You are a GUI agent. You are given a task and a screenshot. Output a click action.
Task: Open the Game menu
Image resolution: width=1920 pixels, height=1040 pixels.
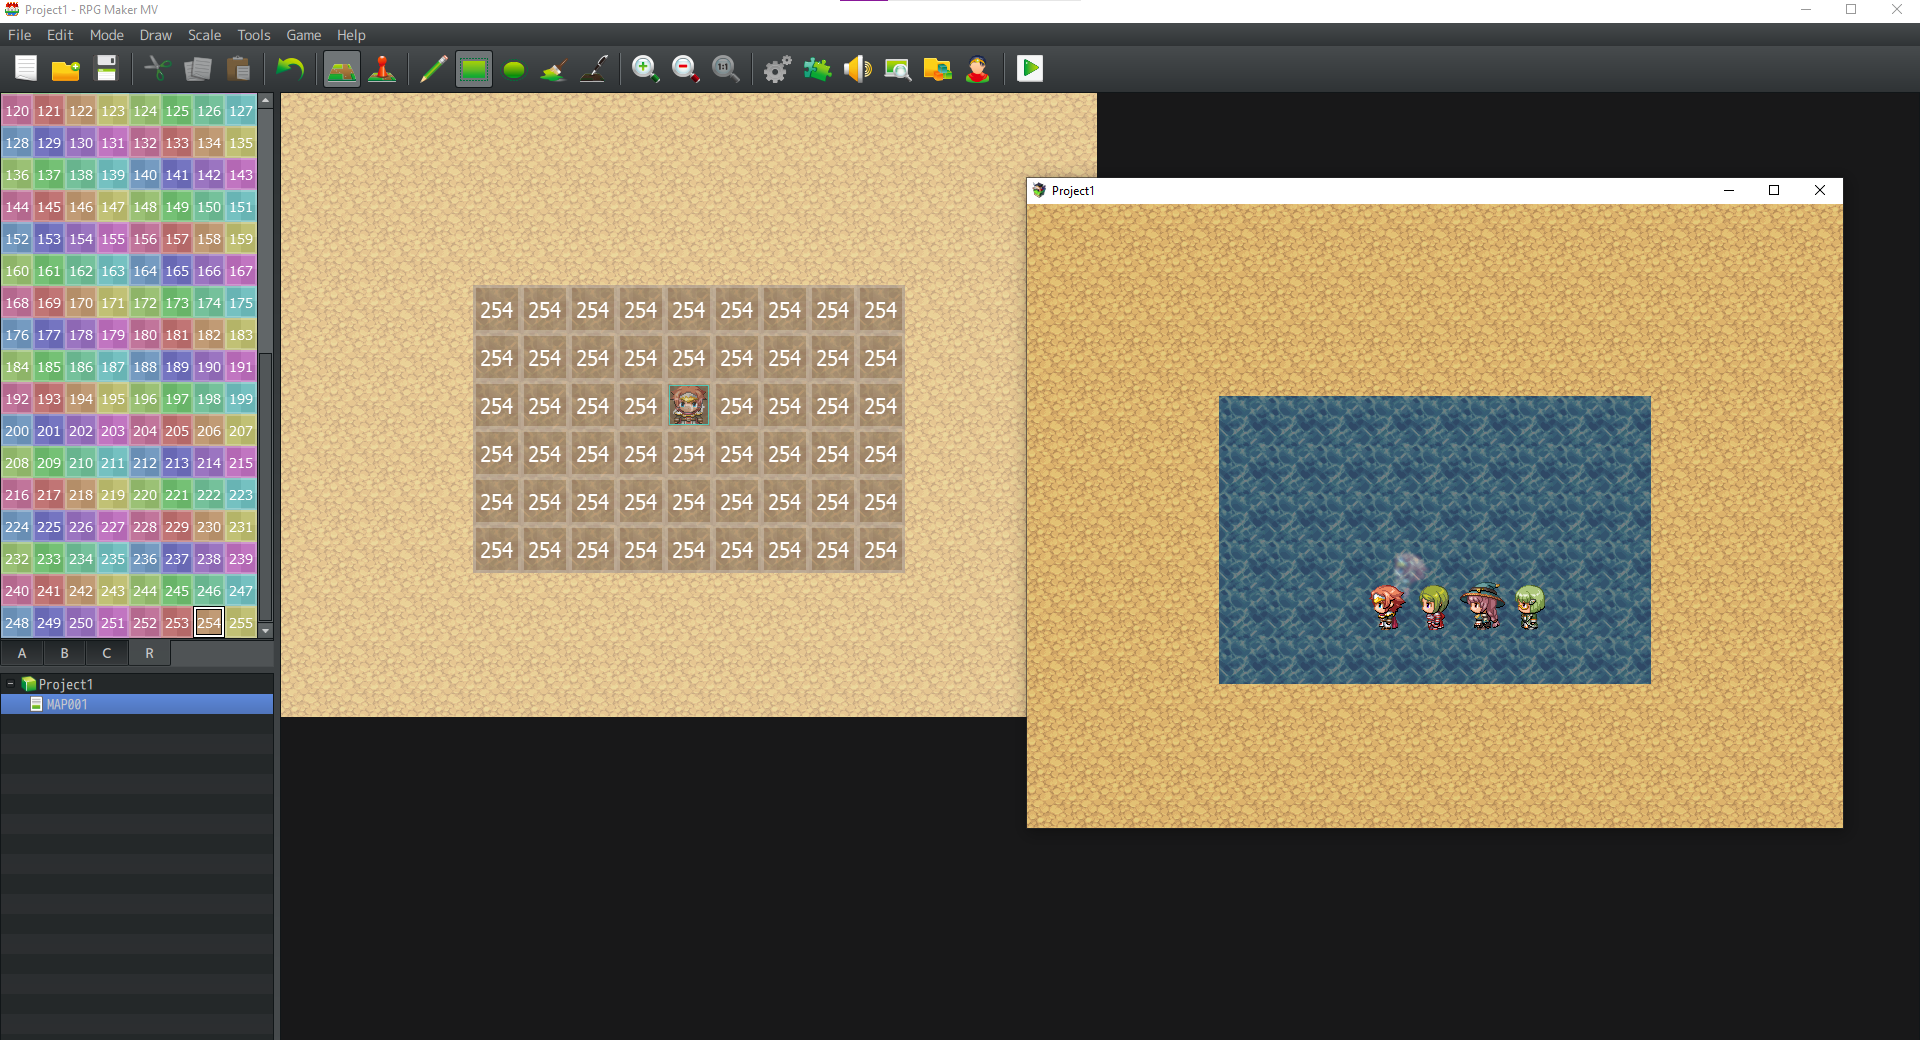(x=304, y=35)
